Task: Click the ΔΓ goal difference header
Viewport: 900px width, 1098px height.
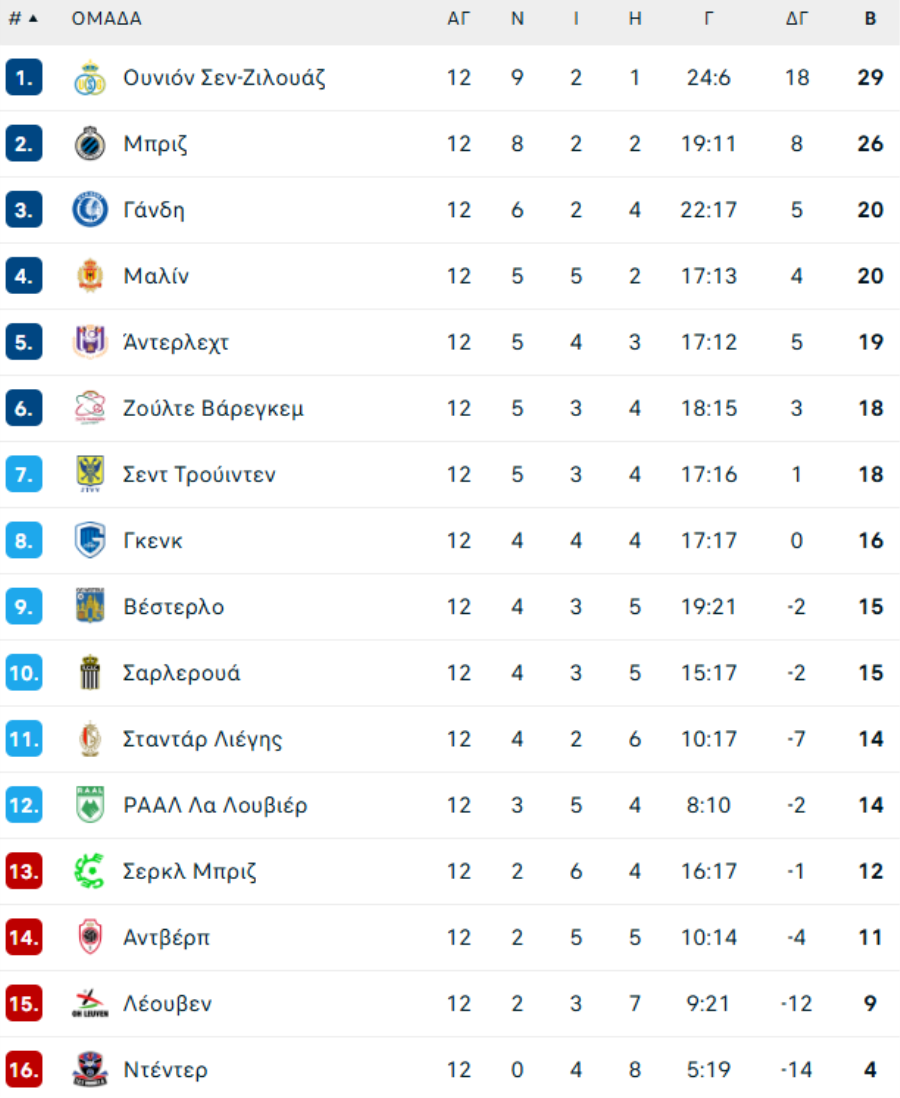Action: click(x=796, y=19)
